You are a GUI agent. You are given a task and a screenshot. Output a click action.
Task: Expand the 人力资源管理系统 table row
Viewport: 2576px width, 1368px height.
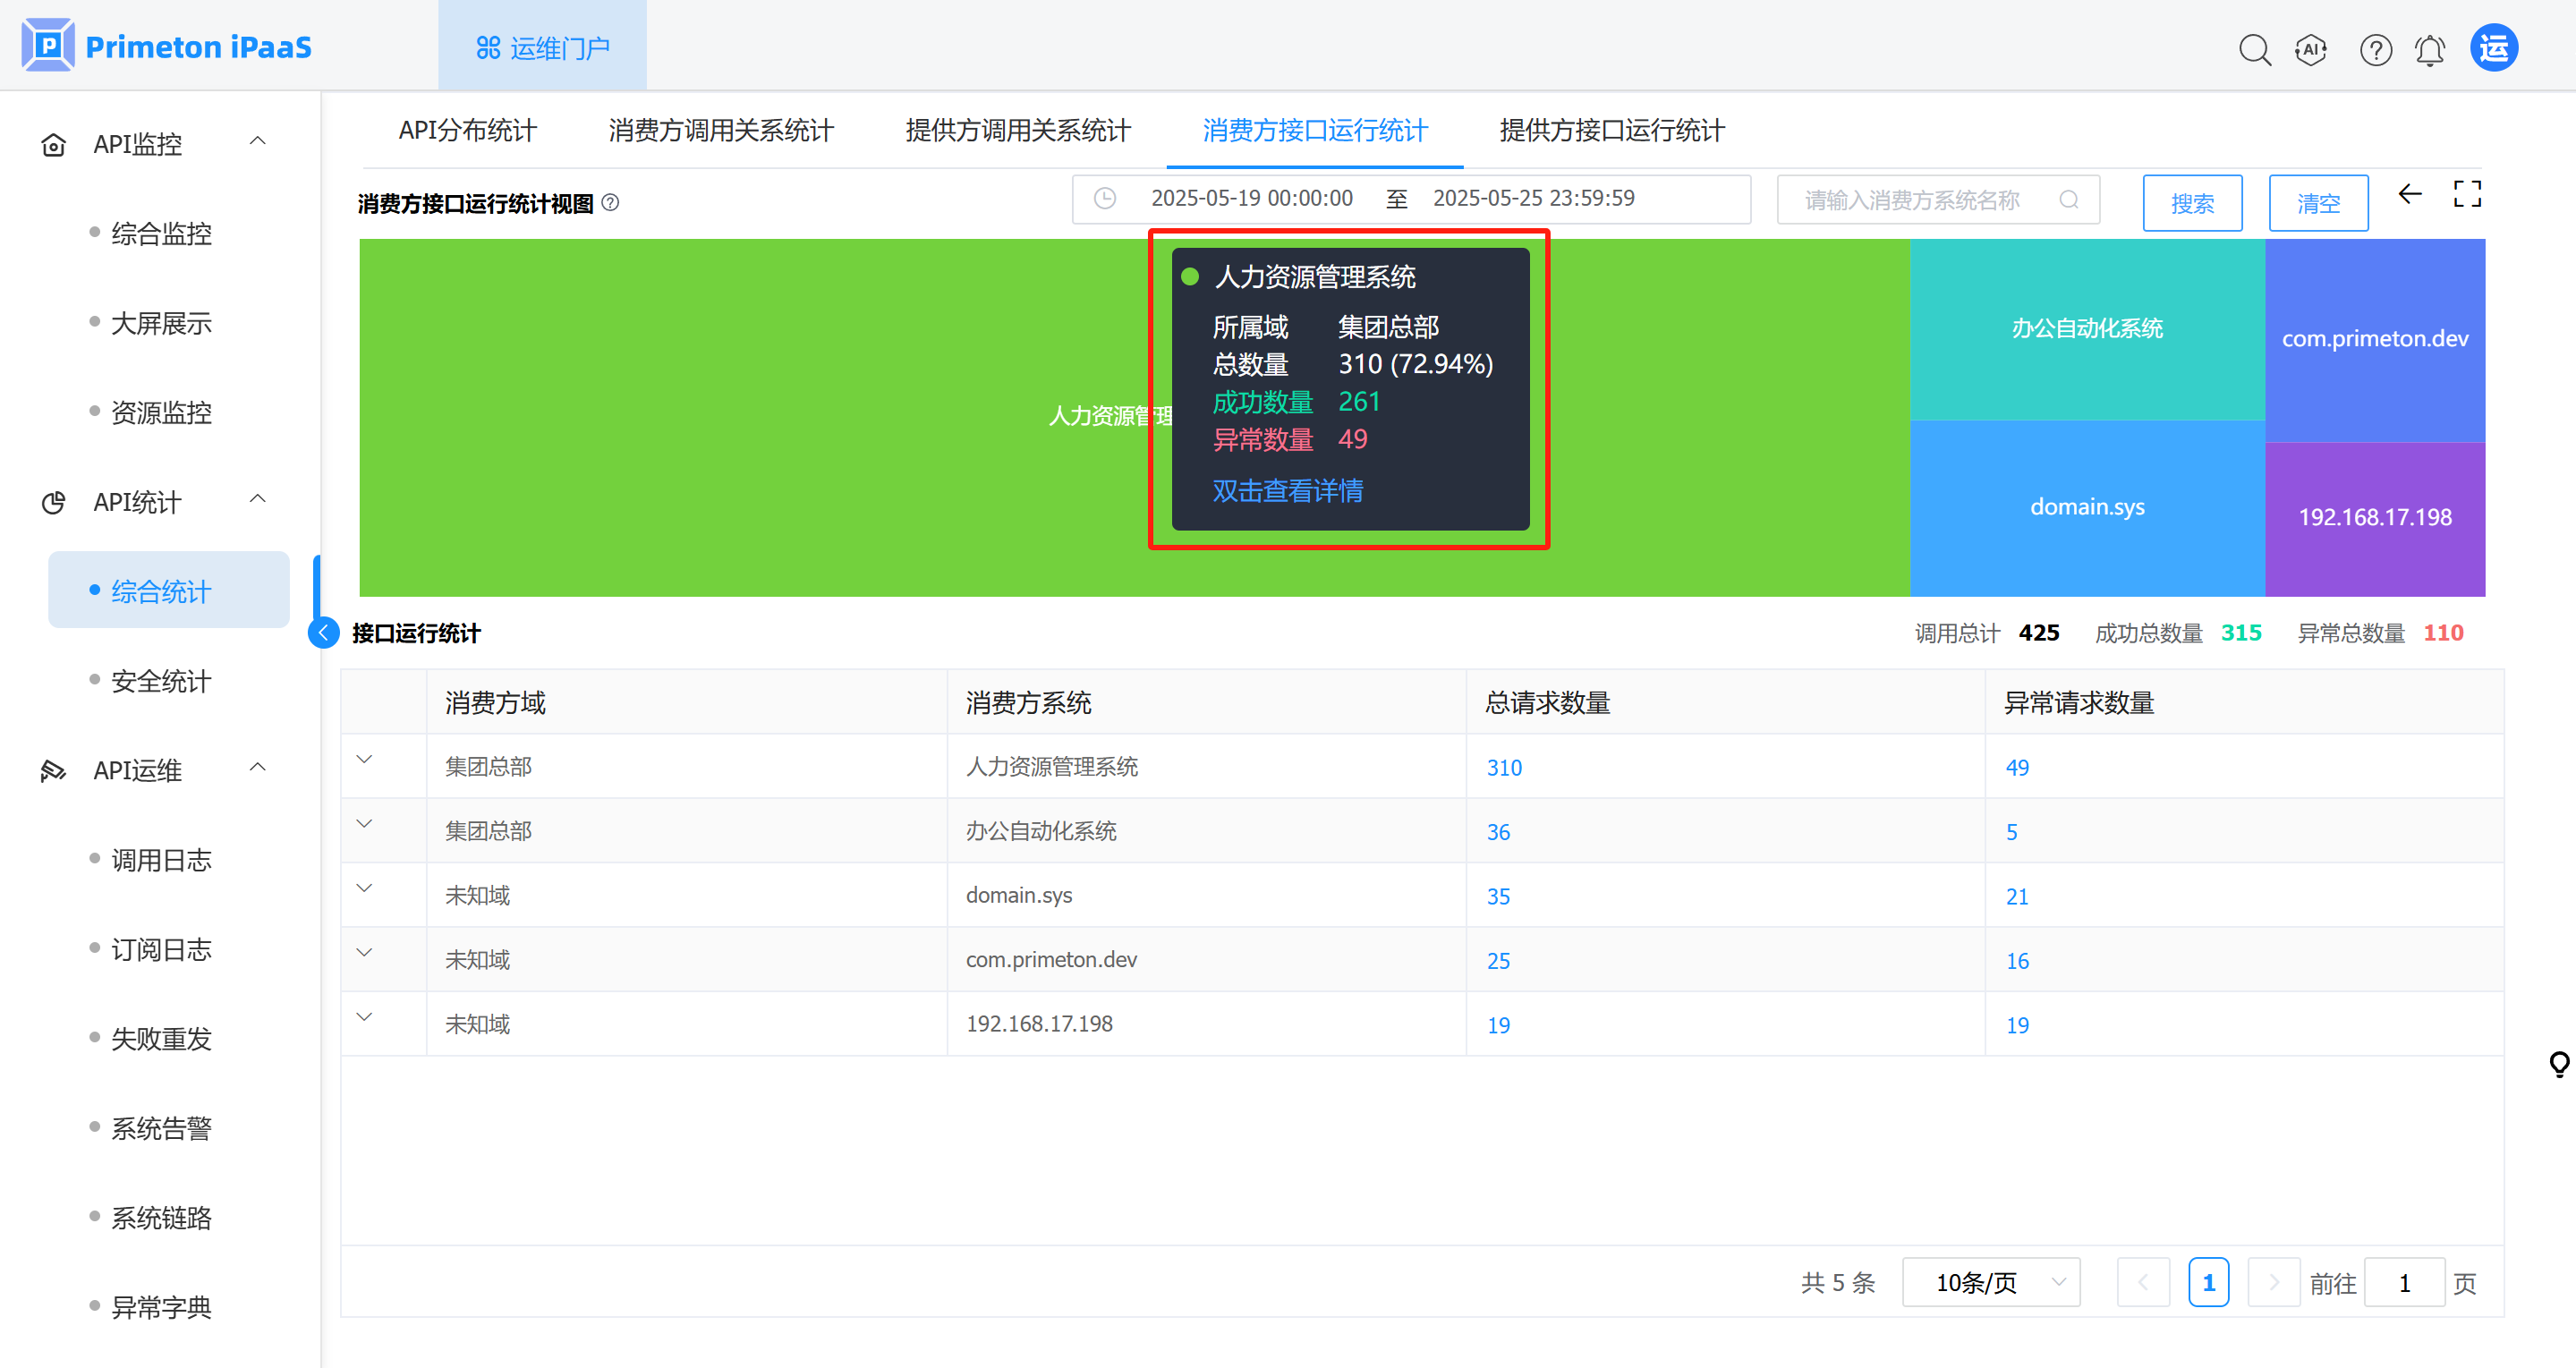[x=365, y=760]
